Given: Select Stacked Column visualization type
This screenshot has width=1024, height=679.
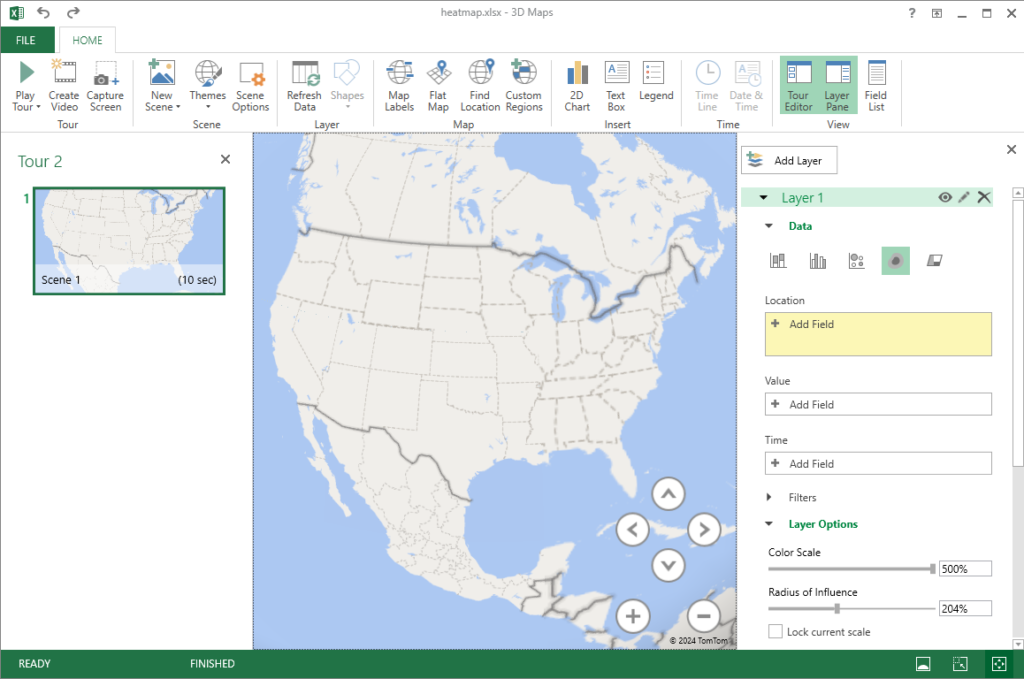Looking at the screenshot, I should pos(778,261).
